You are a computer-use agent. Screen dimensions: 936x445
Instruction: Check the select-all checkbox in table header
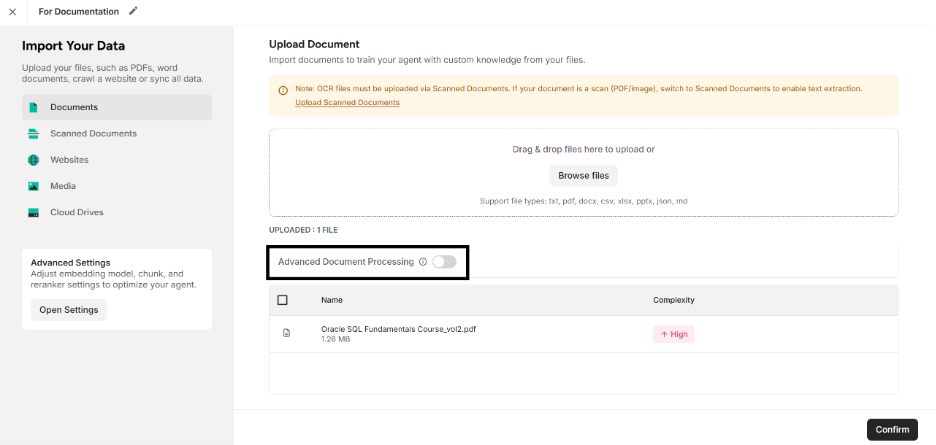(282, 300)
